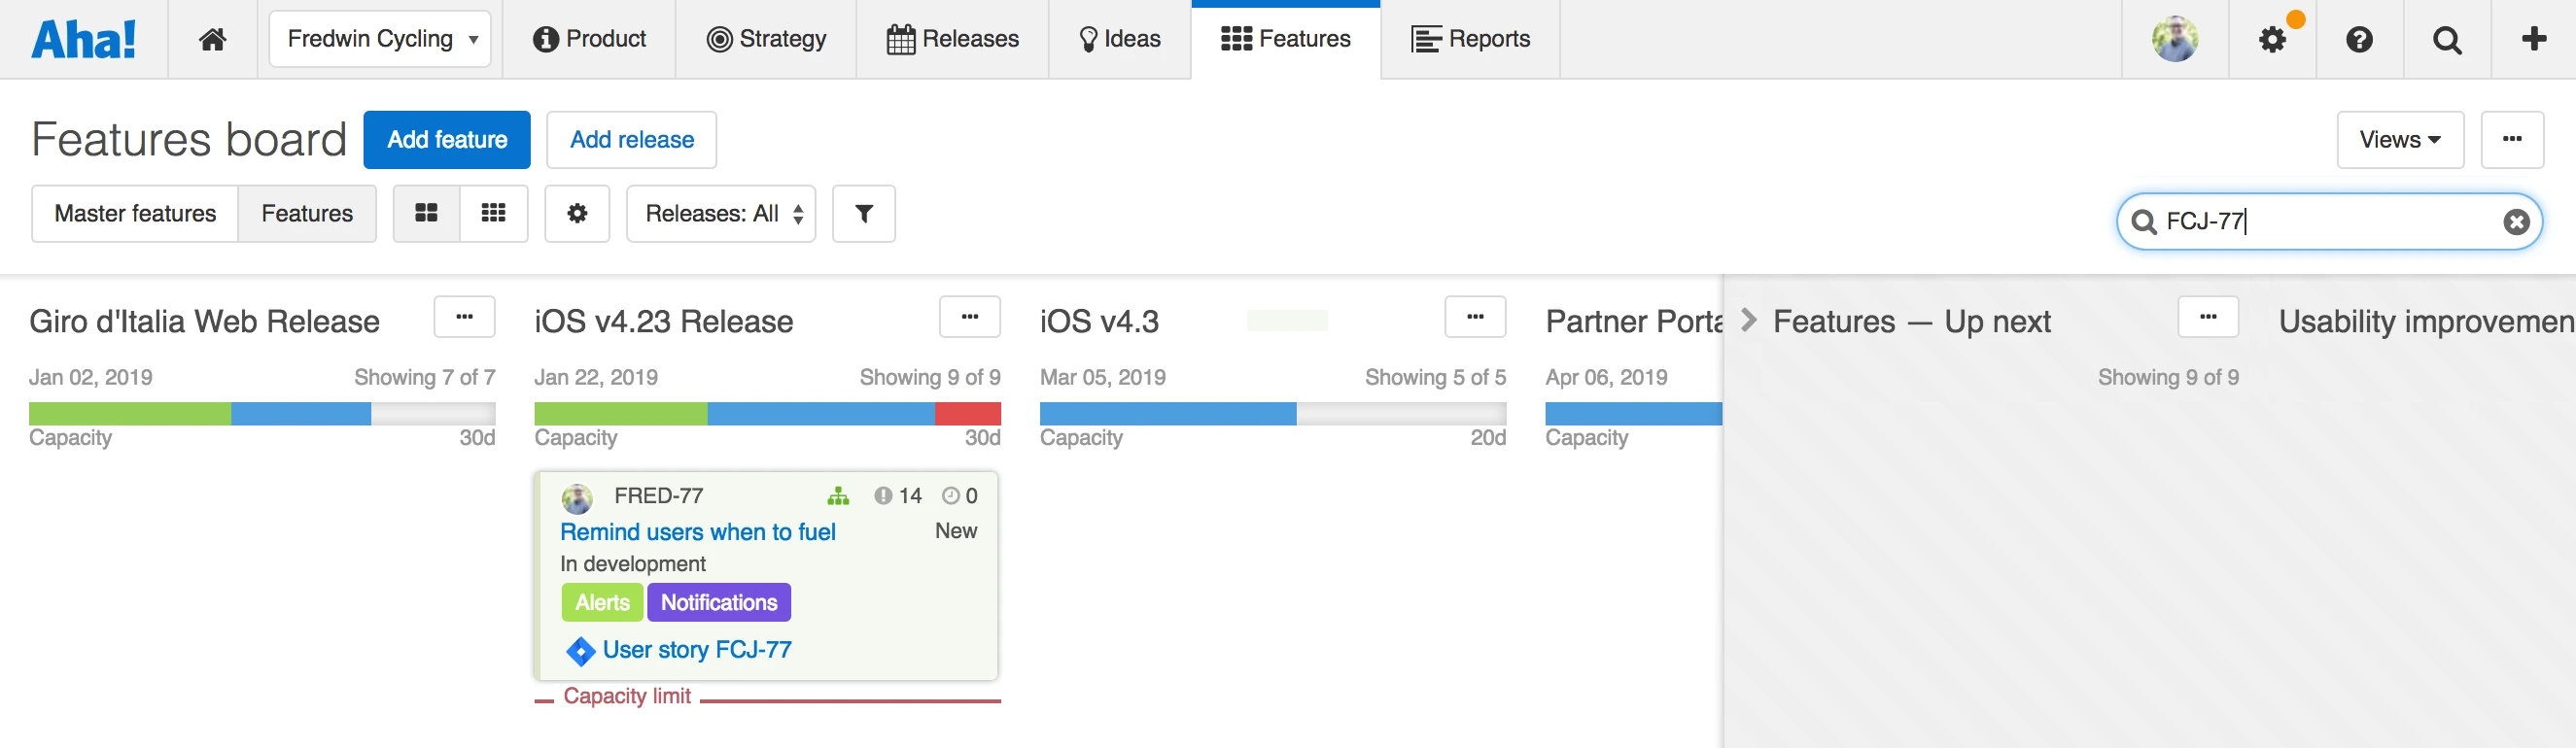
Task: Open the Releases menu
Action: (x=952, y=39)
